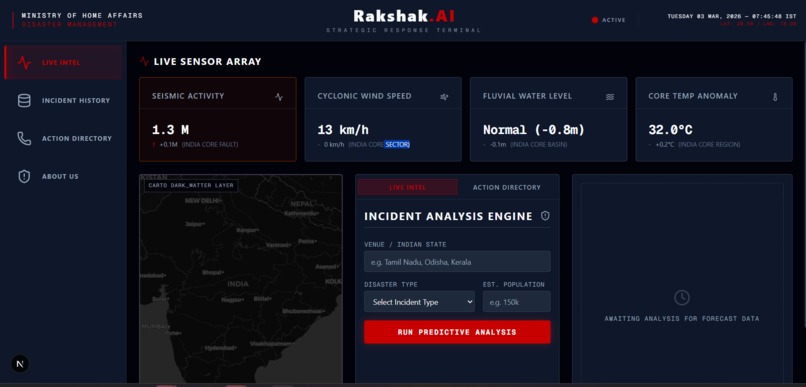This screenshot has height=387, width=806.
Task: Click Run Predictive Analysis button
Action: pyautogui.click(x=457, y=332)
